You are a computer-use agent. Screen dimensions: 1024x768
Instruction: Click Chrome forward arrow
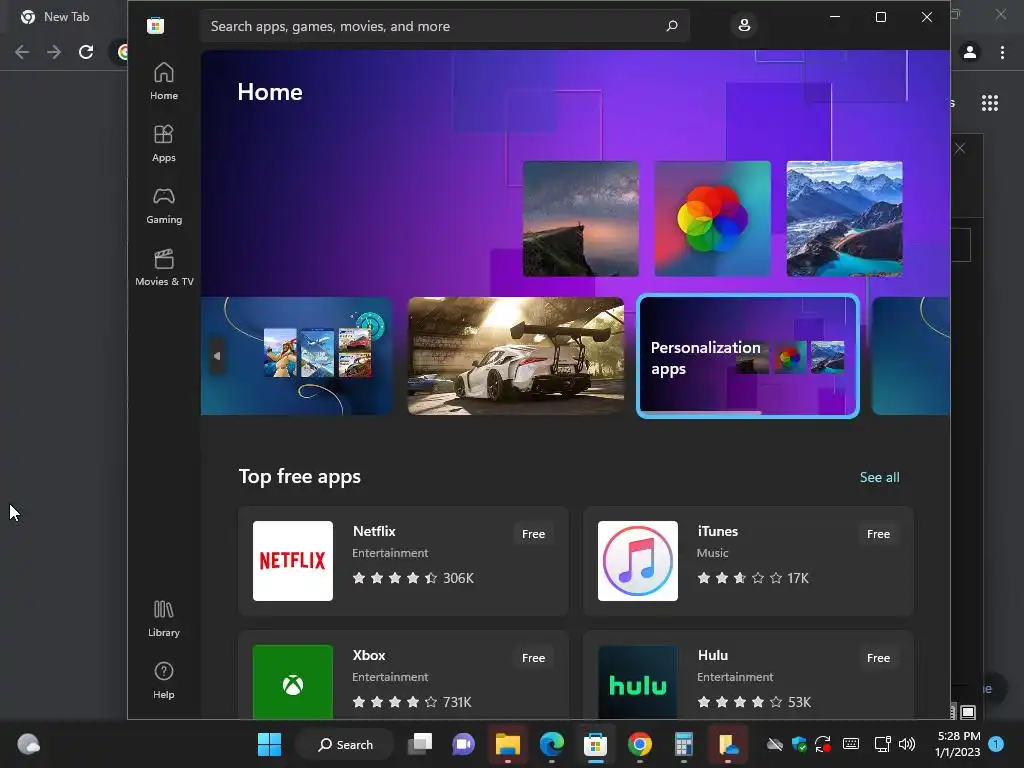54,52
